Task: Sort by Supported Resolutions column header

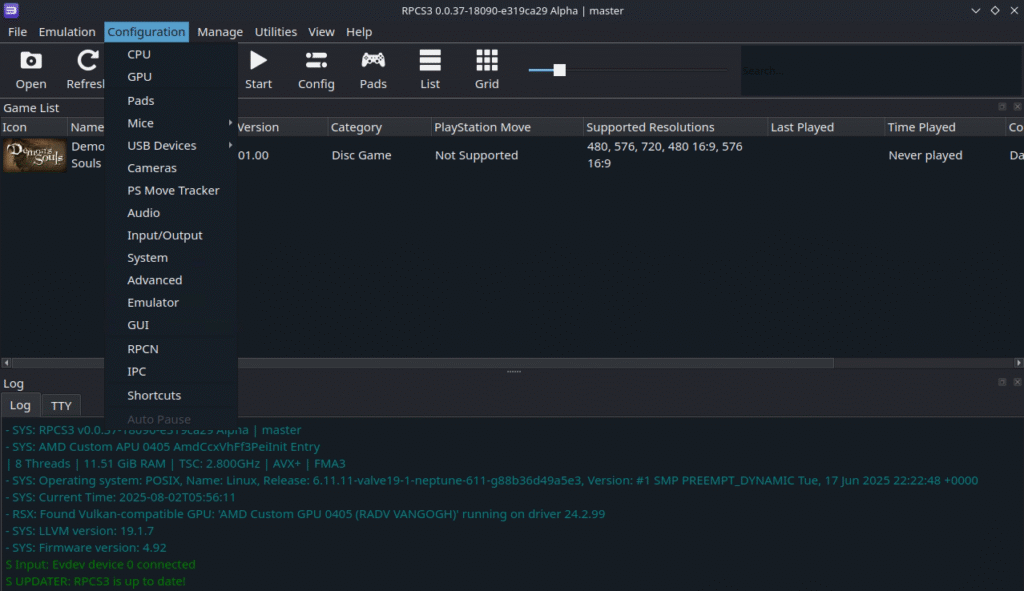Action: pyautogui.click(x=675, y=127)
